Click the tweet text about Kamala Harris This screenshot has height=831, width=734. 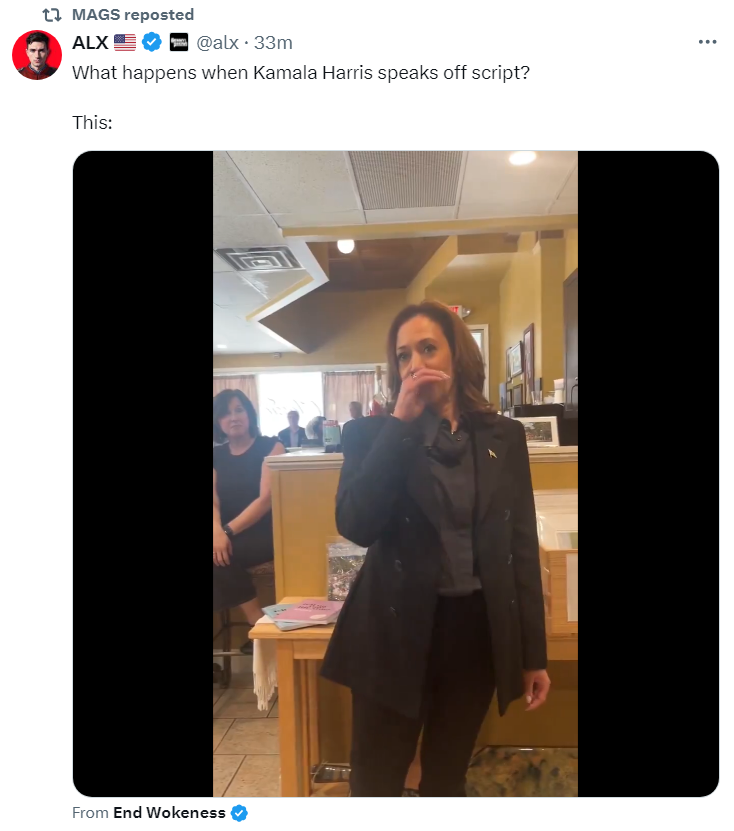coord(300,73)
